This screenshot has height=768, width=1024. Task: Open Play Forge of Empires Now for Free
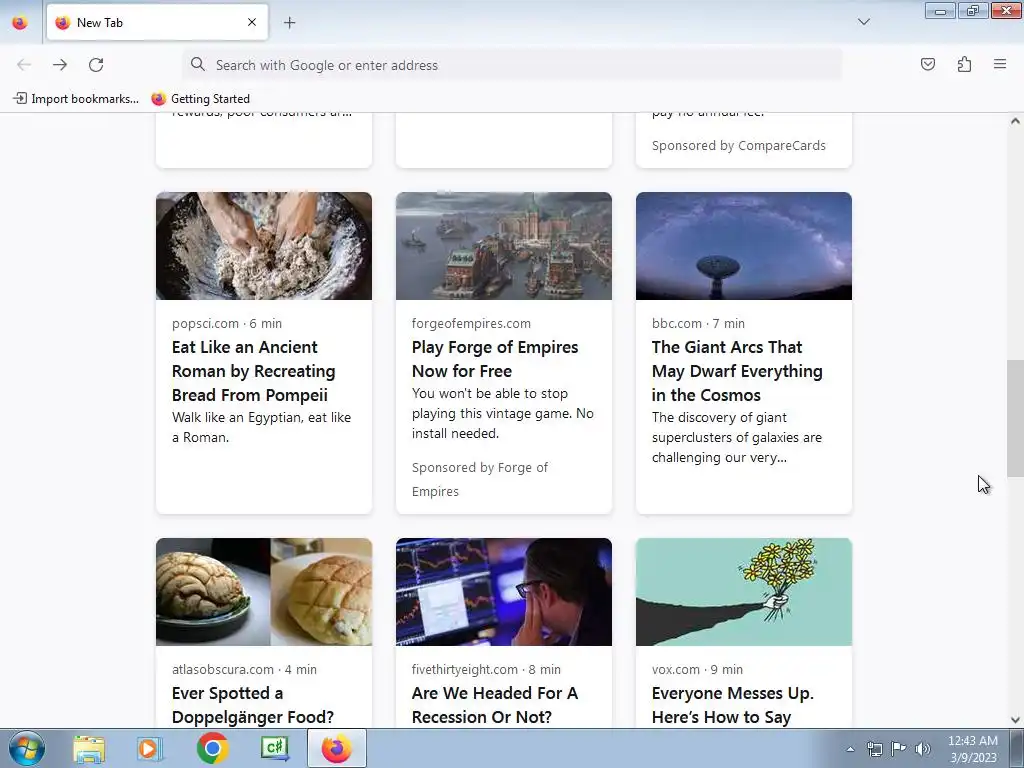[x=495, y=359]
